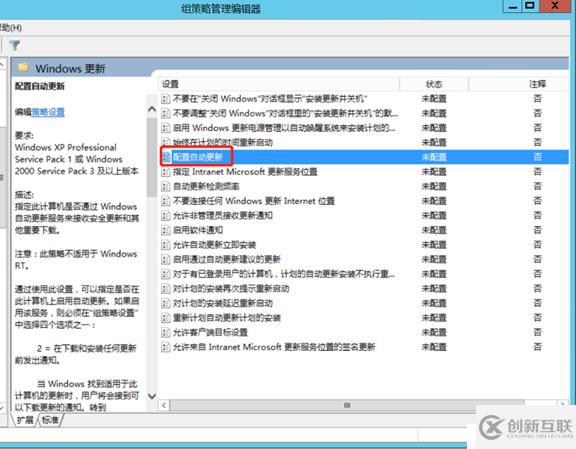This screenshot has height=449, width=576.
Task: Click icon of 启用软件通知 policy
Action: point(166,230)
